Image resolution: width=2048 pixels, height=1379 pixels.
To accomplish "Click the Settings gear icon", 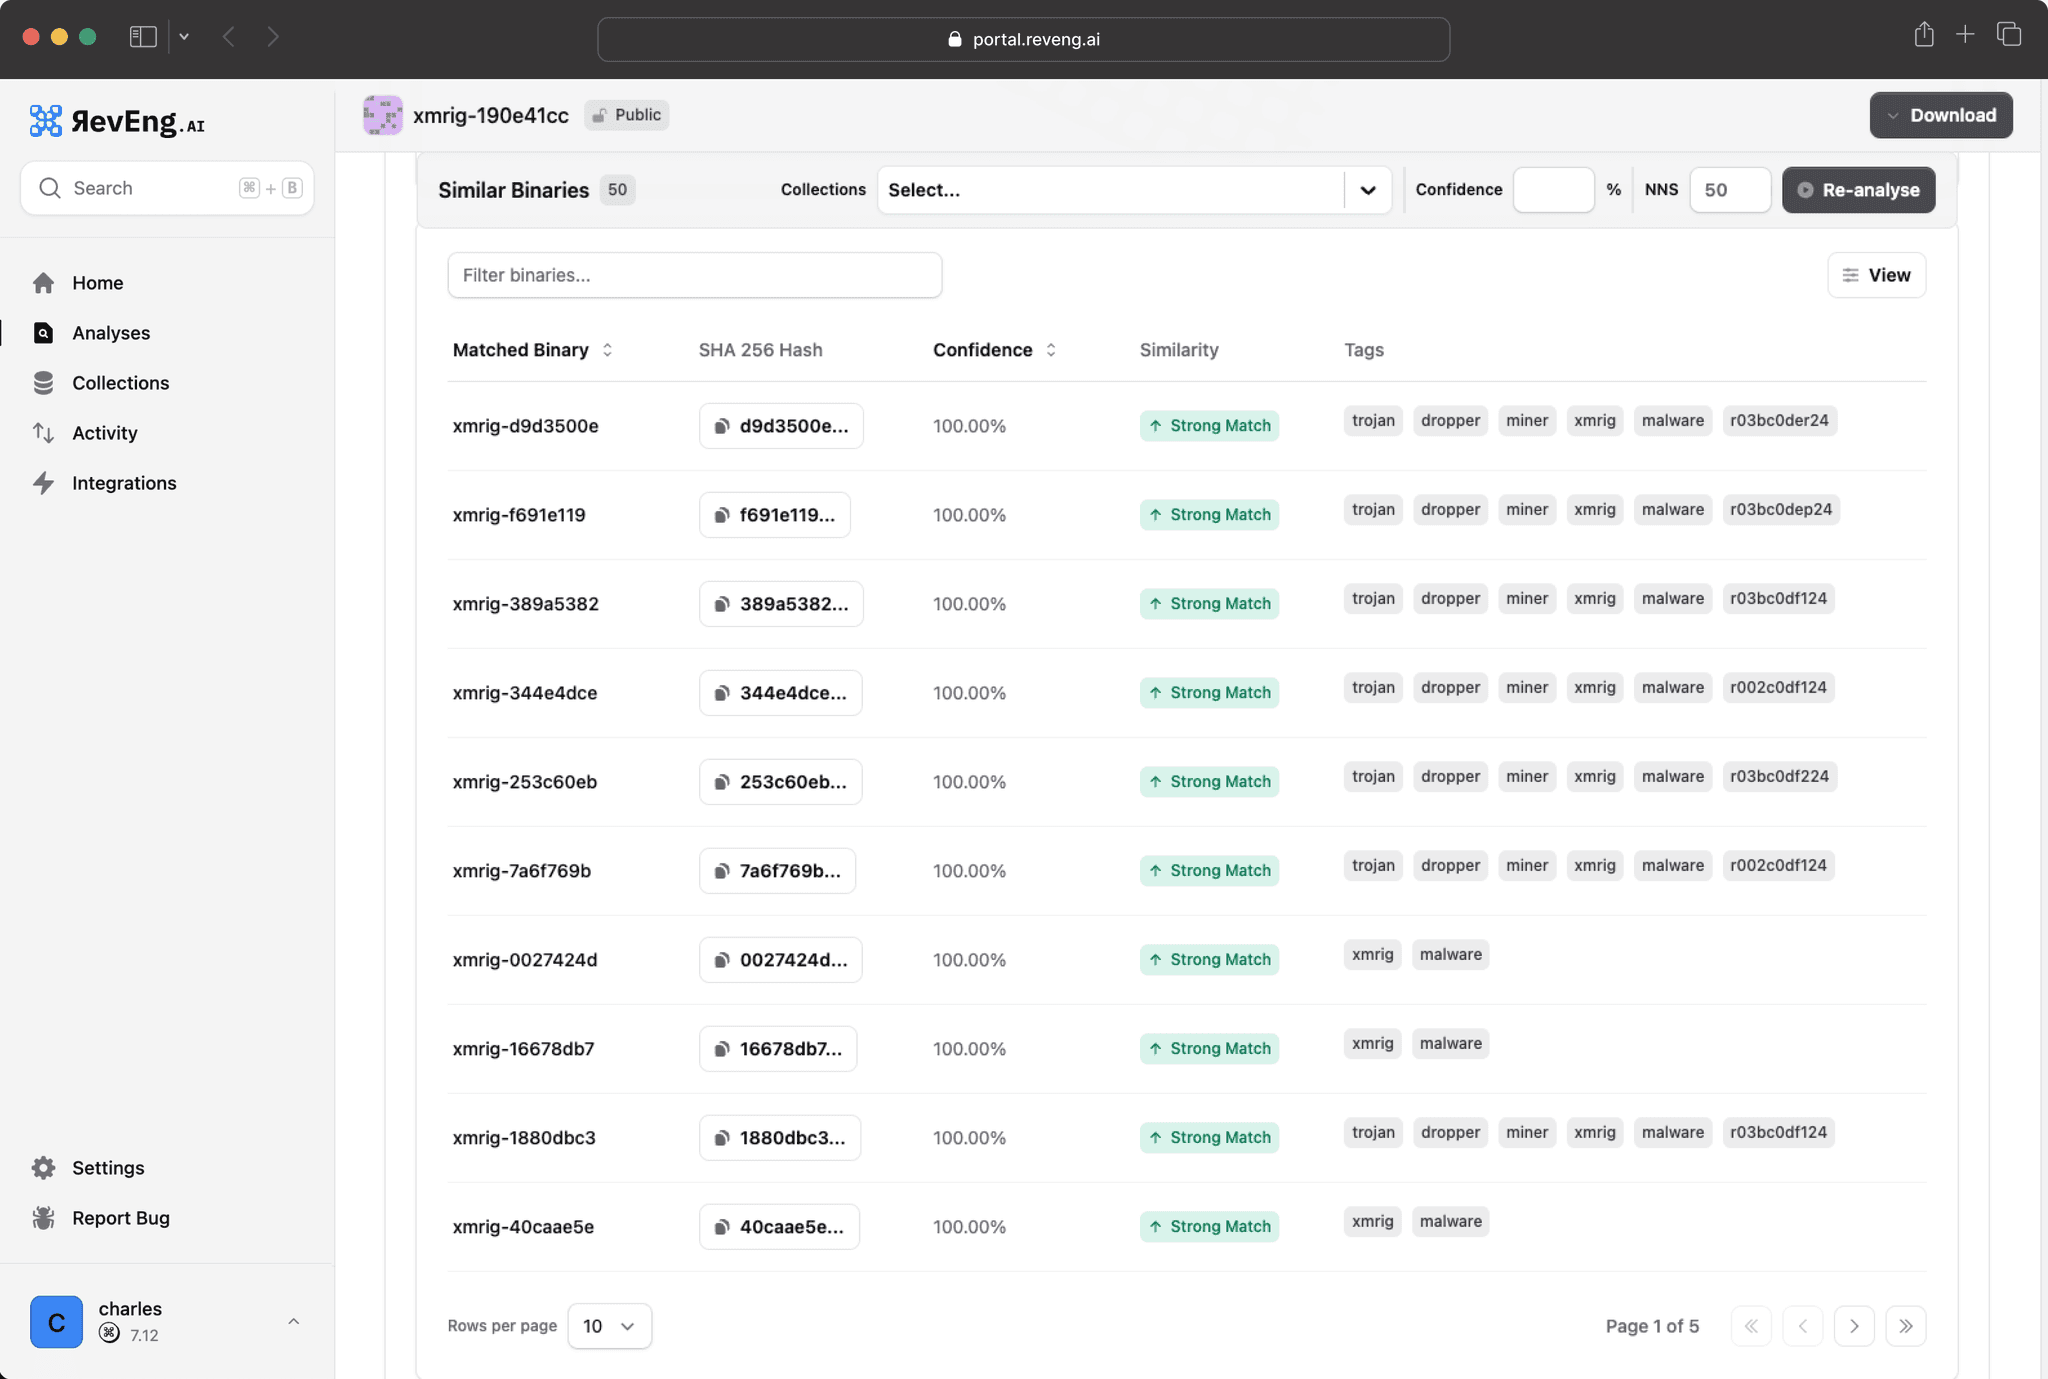I will 44,1167.
